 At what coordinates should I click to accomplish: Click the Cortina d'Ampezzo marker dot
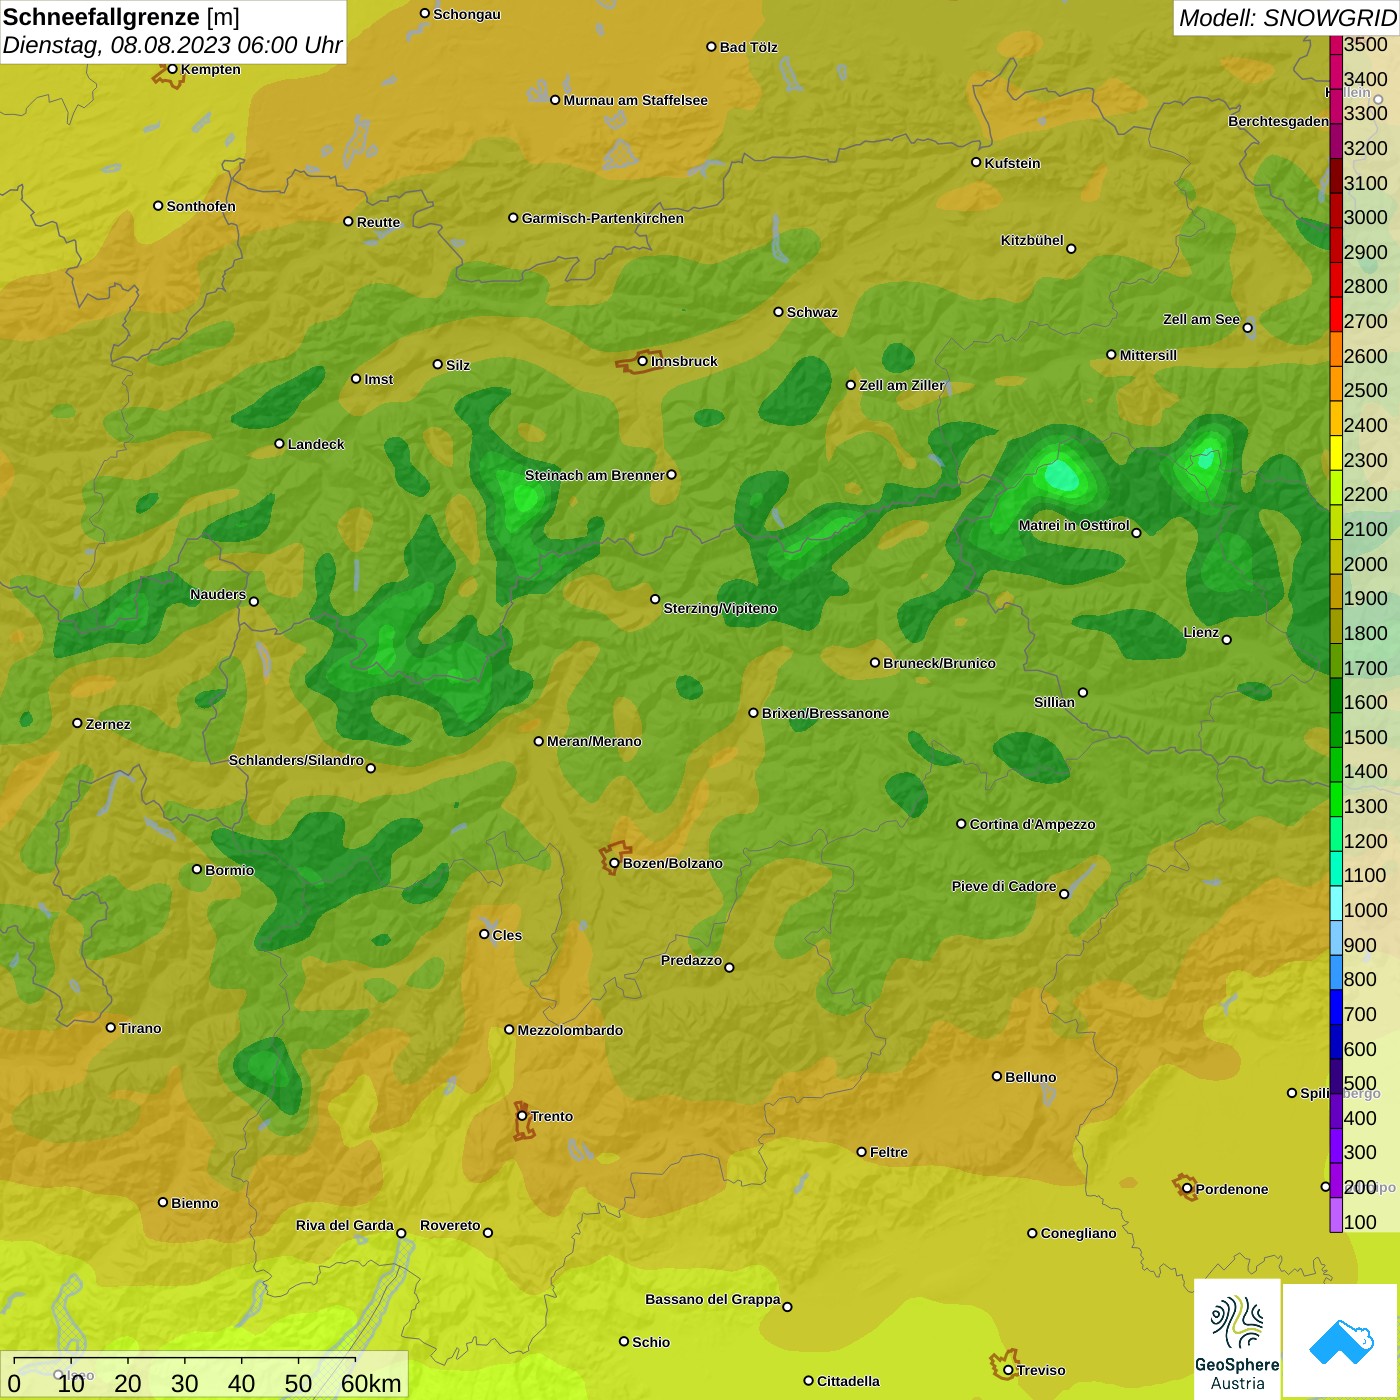(961, 824)
